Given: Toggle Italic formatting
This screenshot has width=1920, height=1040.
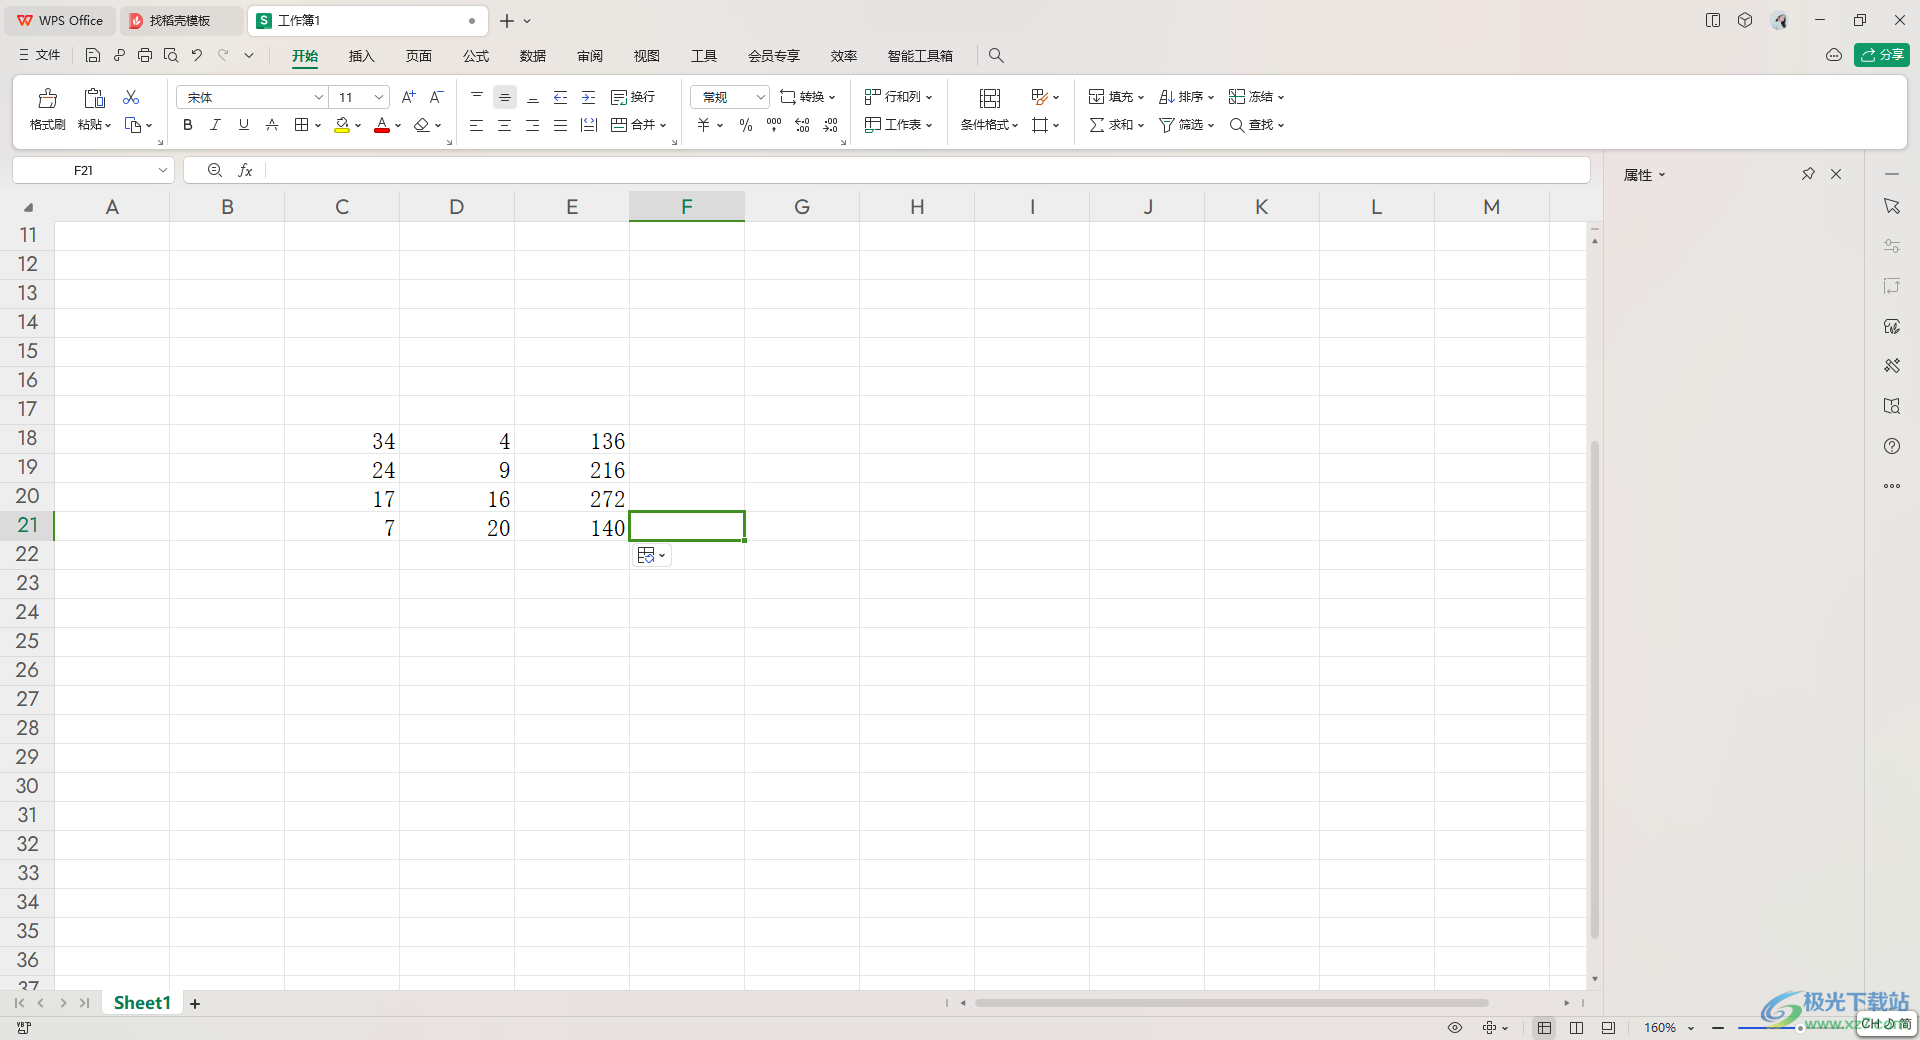Looking at the screenshot, I should pyautogui.click(x=215, y=125).
